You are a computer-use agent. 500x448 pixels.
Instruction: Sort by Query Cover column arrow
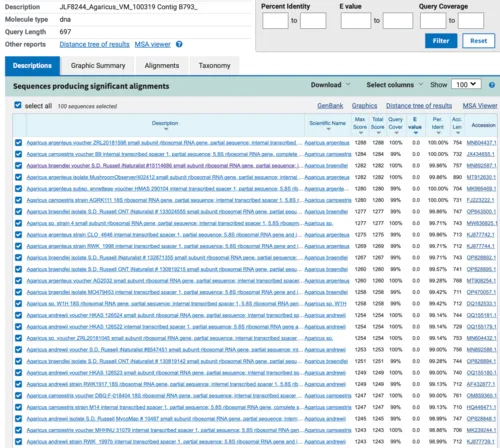pos(396,133)
